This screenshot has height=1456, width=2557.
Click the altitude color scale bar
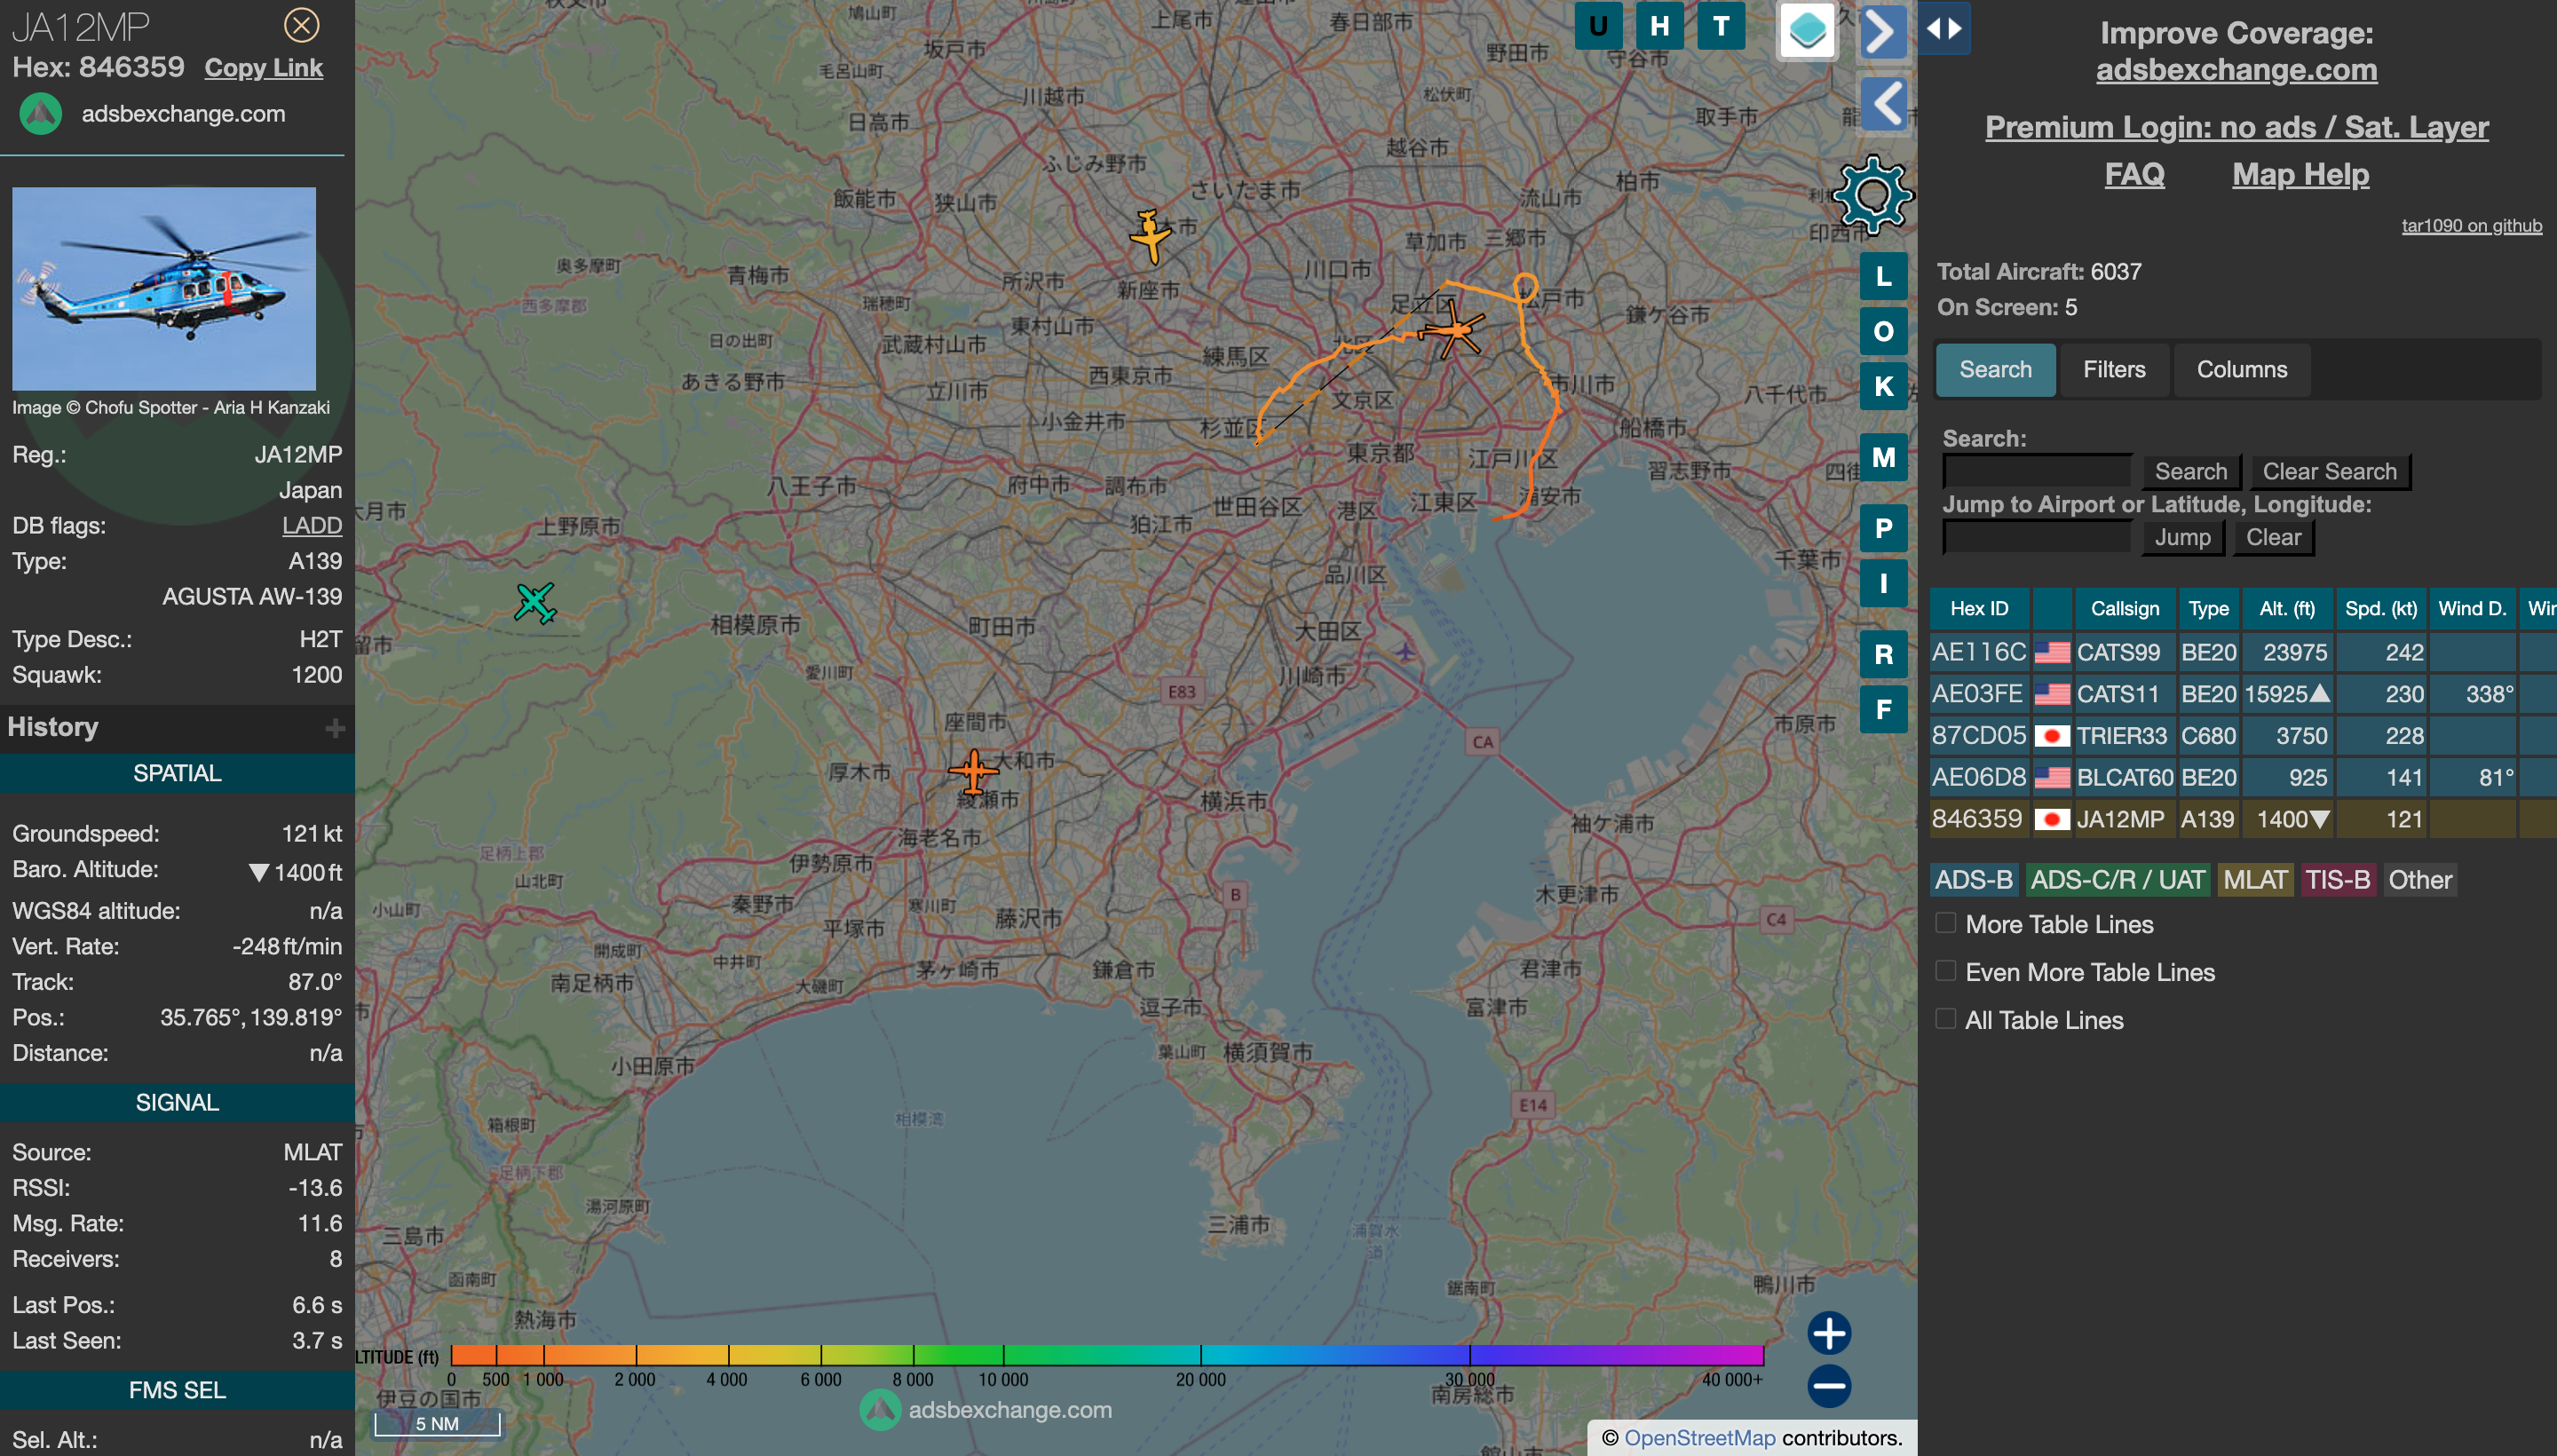click(x=1107, y=1355)
